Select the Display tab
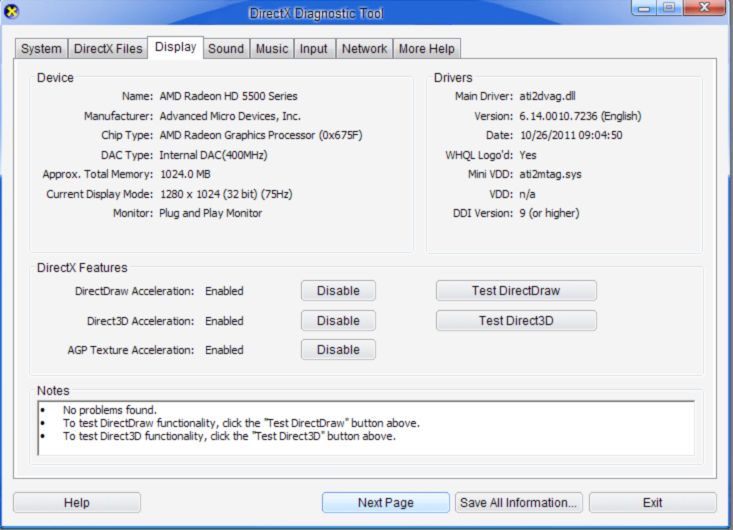 pyautogui.click(x=176, y=47)
